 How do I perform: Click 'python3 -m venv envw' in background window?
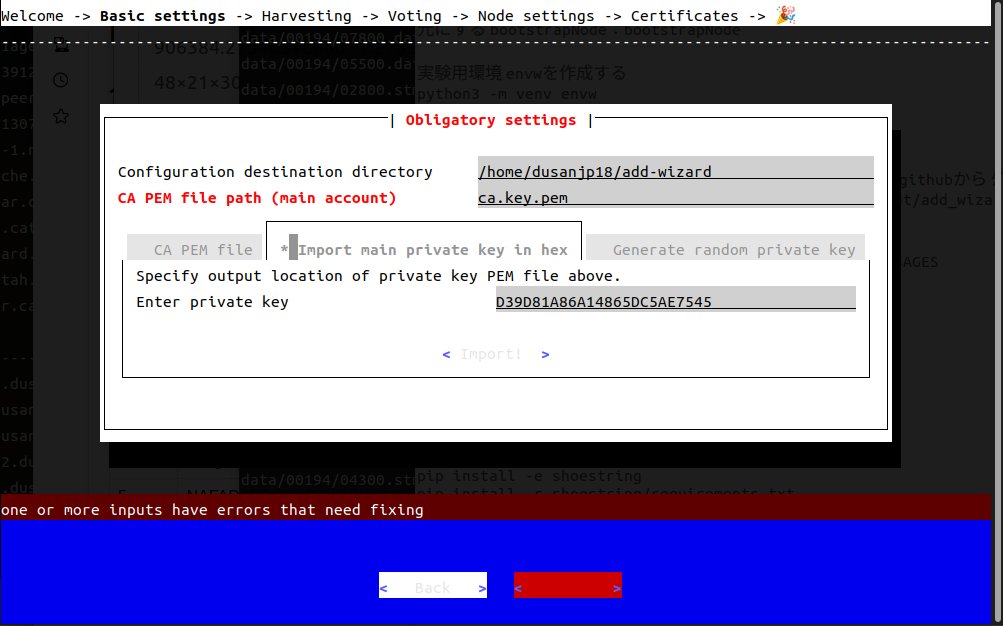(507, 95)
